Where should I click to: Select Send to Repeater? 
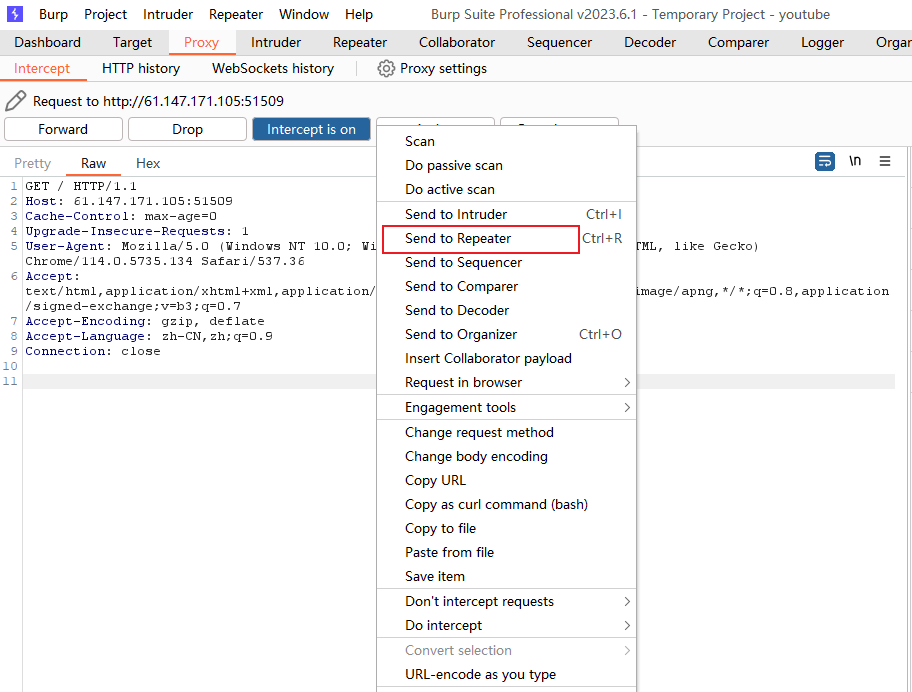(506, 238)
